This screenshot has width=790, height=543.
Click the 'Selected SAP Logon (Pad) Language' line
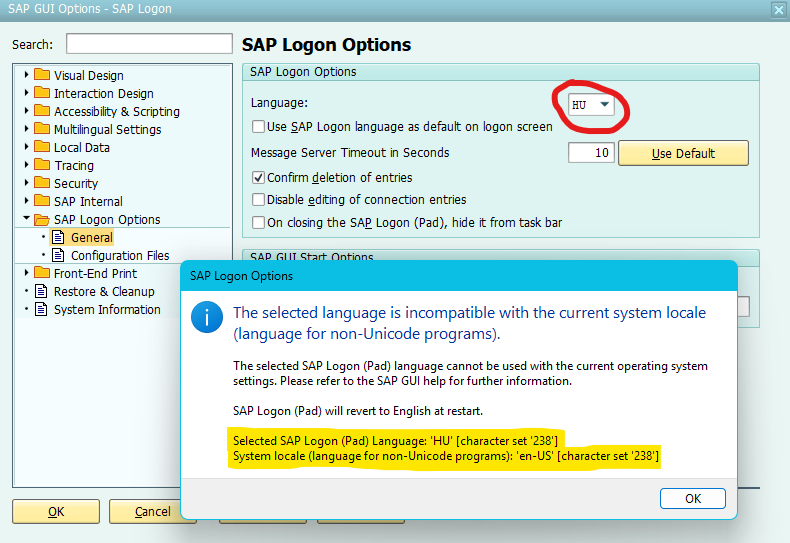(x=396, y=441)
